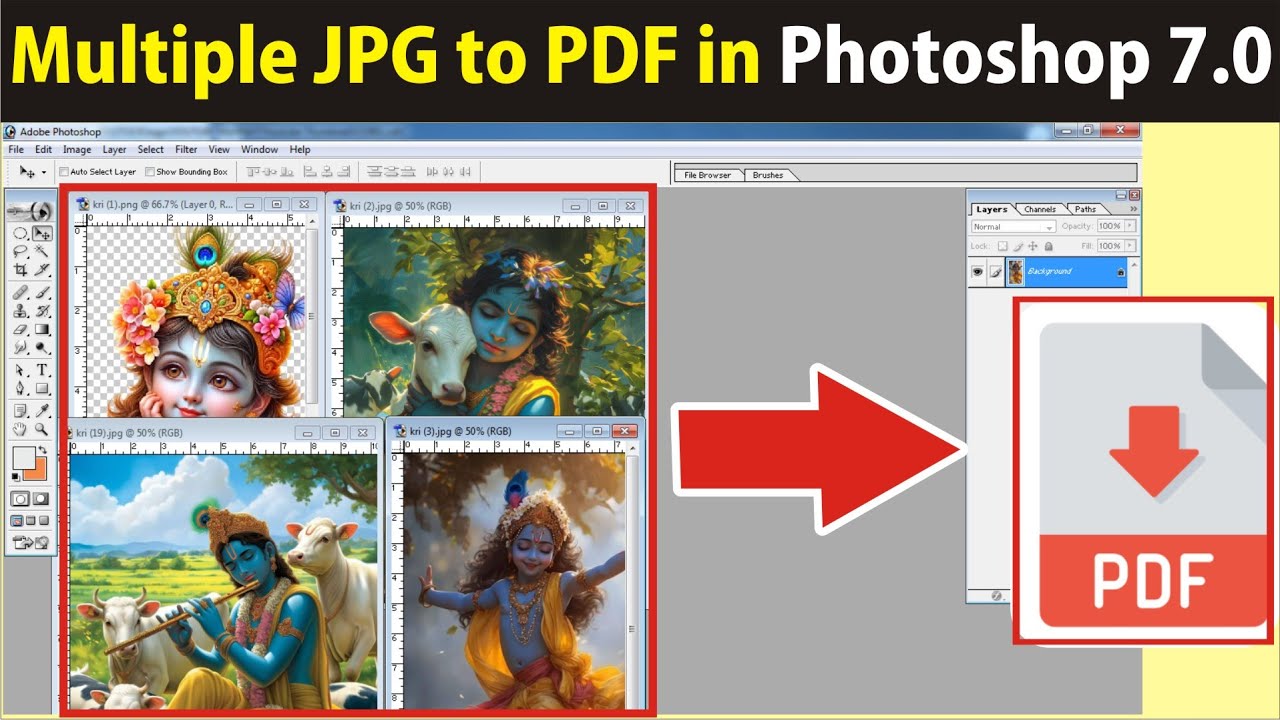1280x720 pixels.
Task: Click Jump to ImageReady button
Action: 30,541
